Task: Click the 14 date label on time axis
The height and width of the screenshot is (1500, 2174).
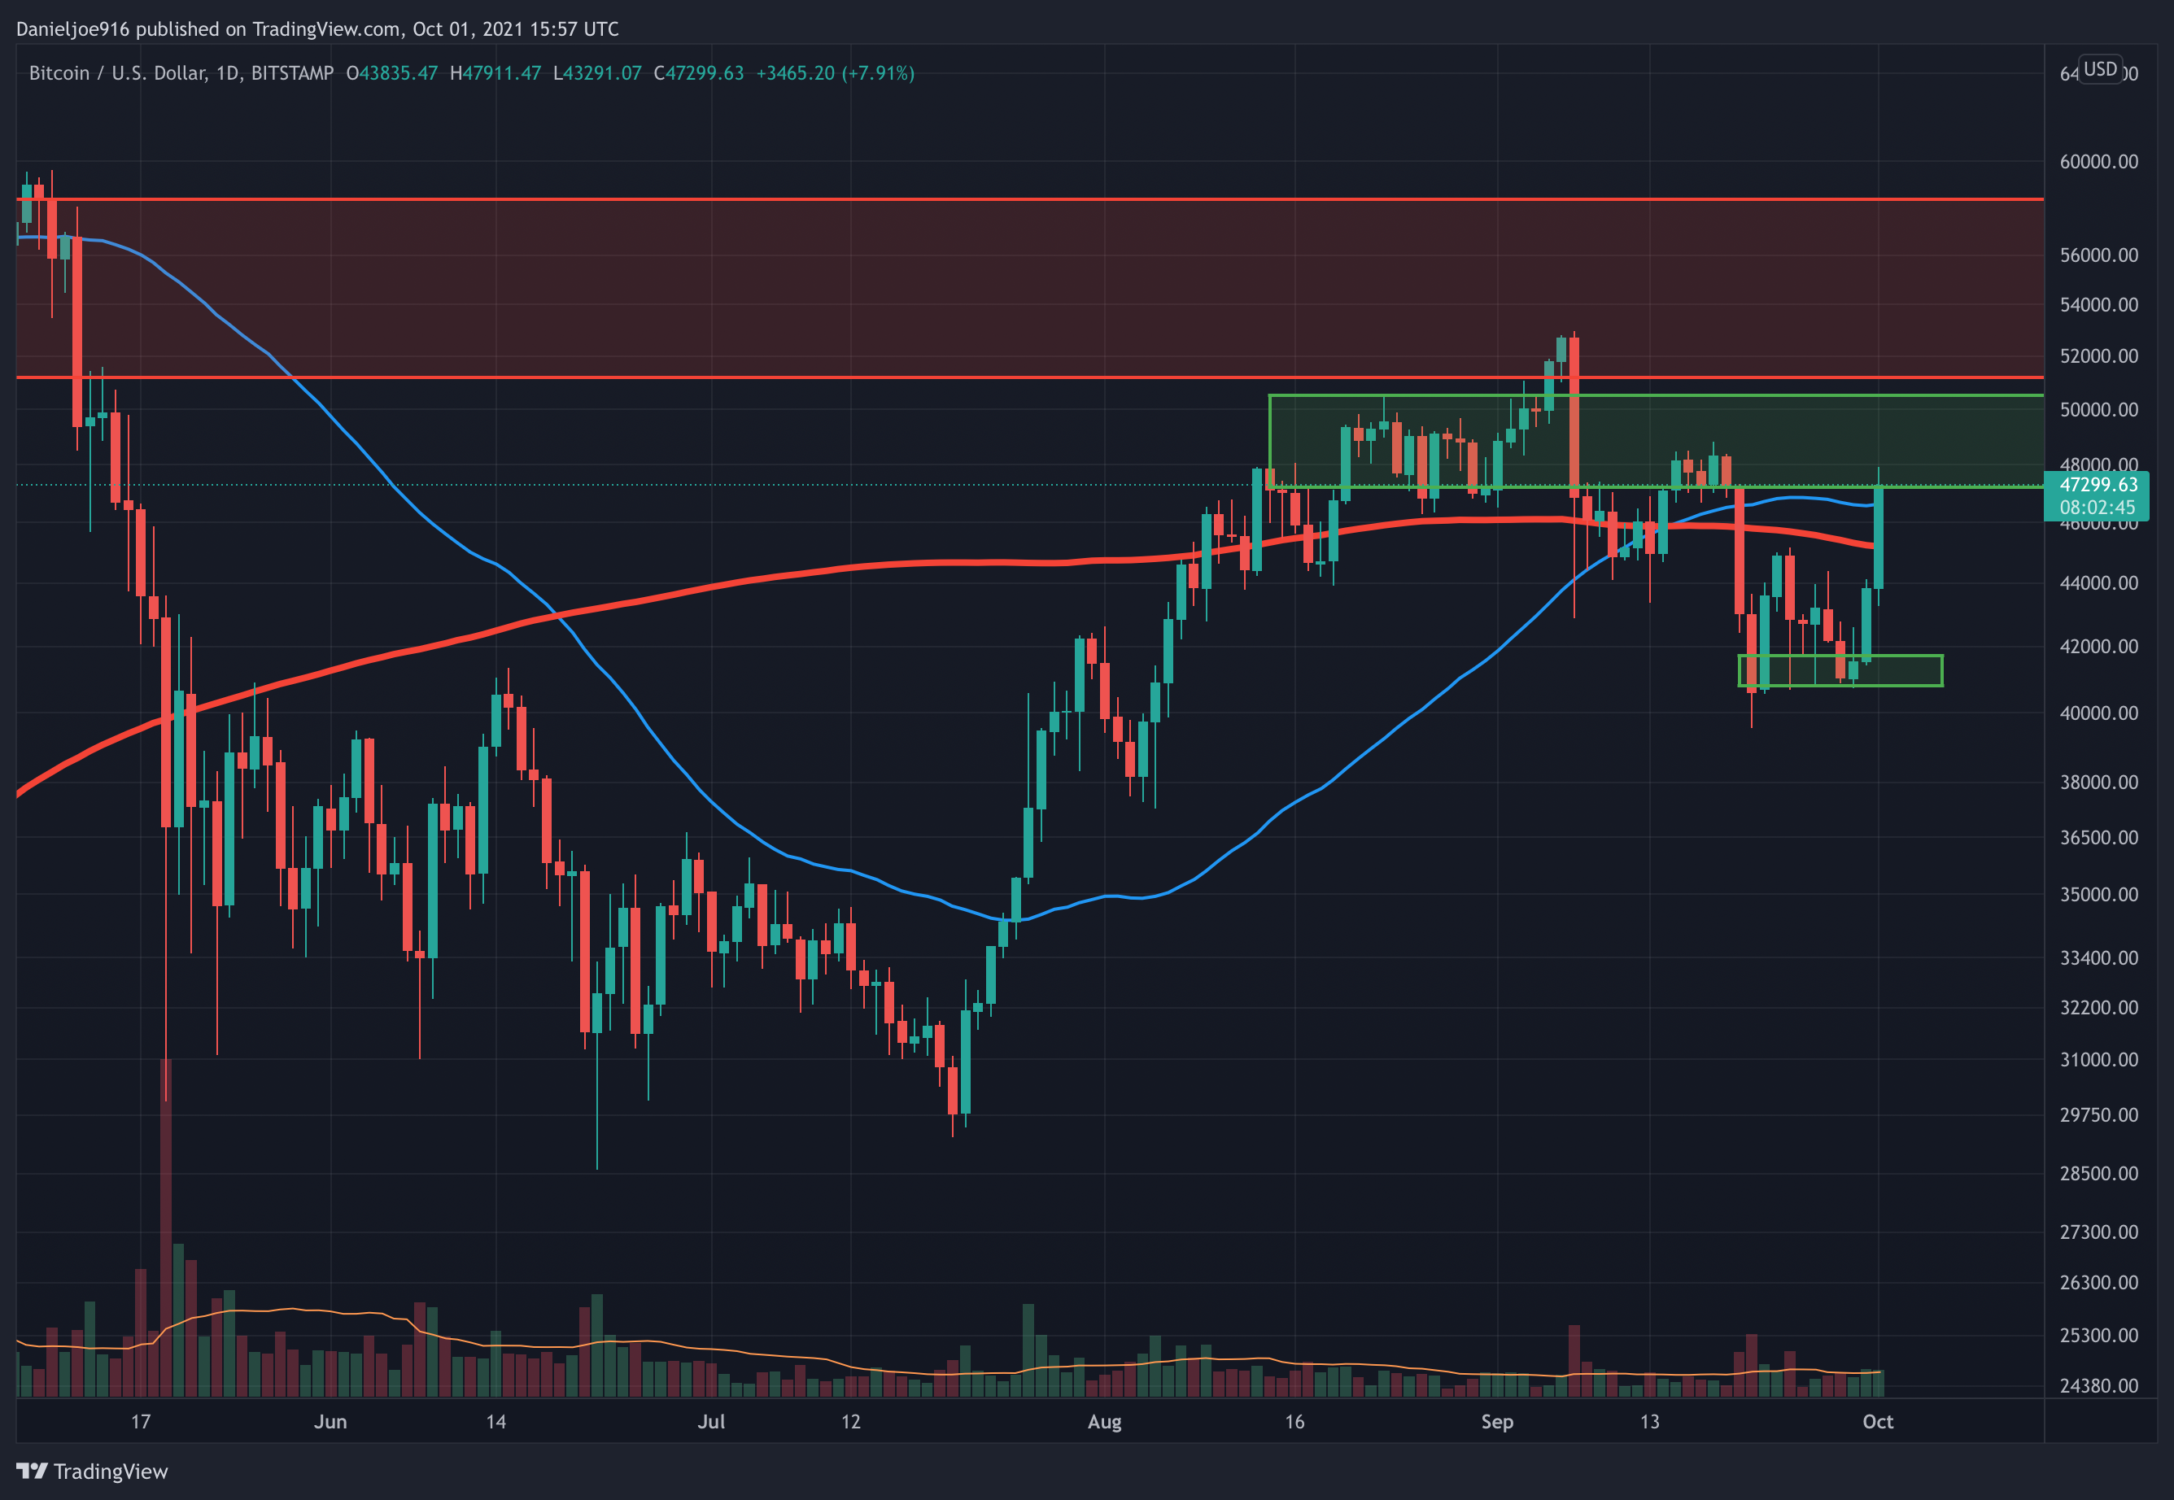Action: coord(496,1422)
